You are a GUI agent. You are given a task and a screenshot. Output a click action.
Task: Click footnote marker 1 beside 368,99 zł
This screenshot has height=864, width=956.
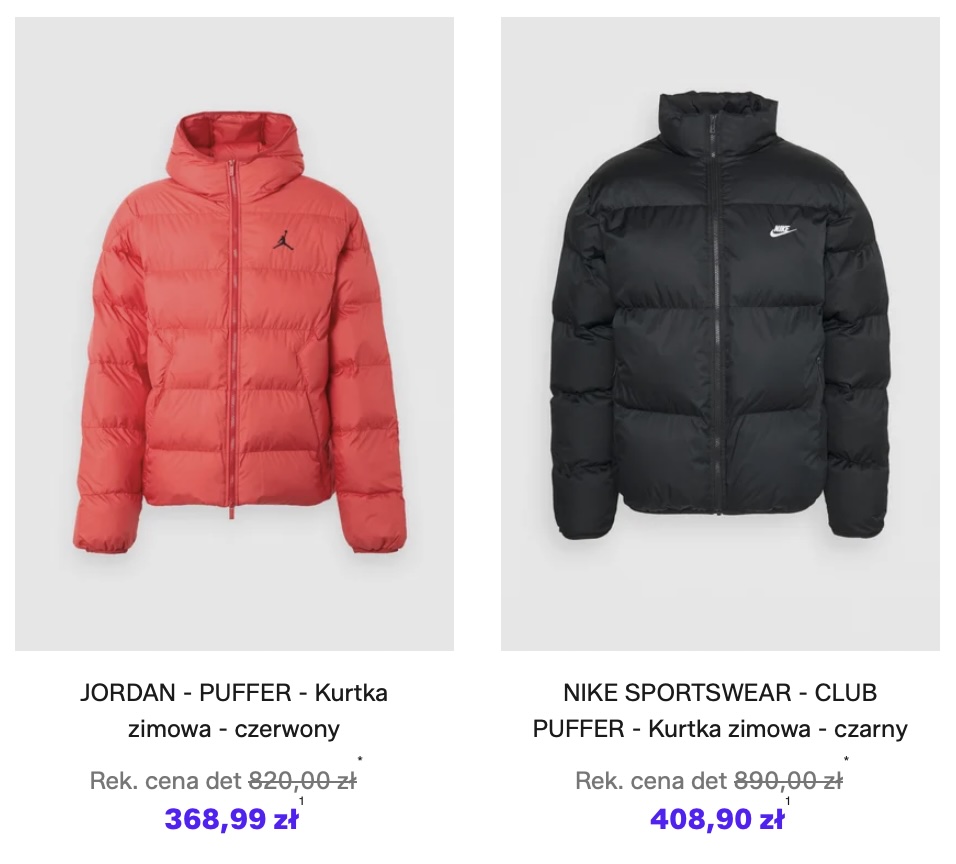[302, 801]
